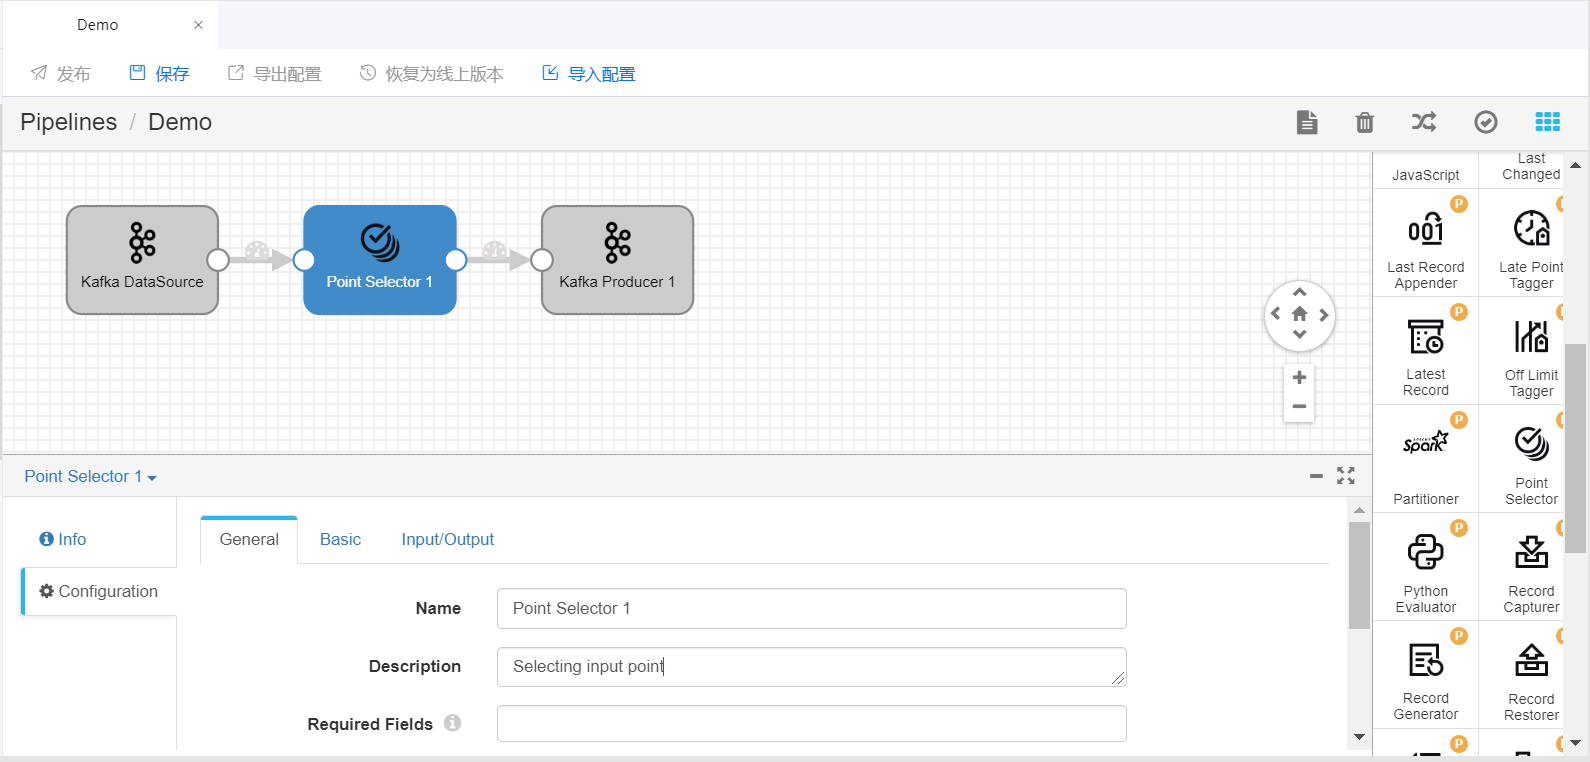Click the trash delete icon in pipeline header
The height and width of the screenshot is (762, 1590).
[x=1364, y=122]
